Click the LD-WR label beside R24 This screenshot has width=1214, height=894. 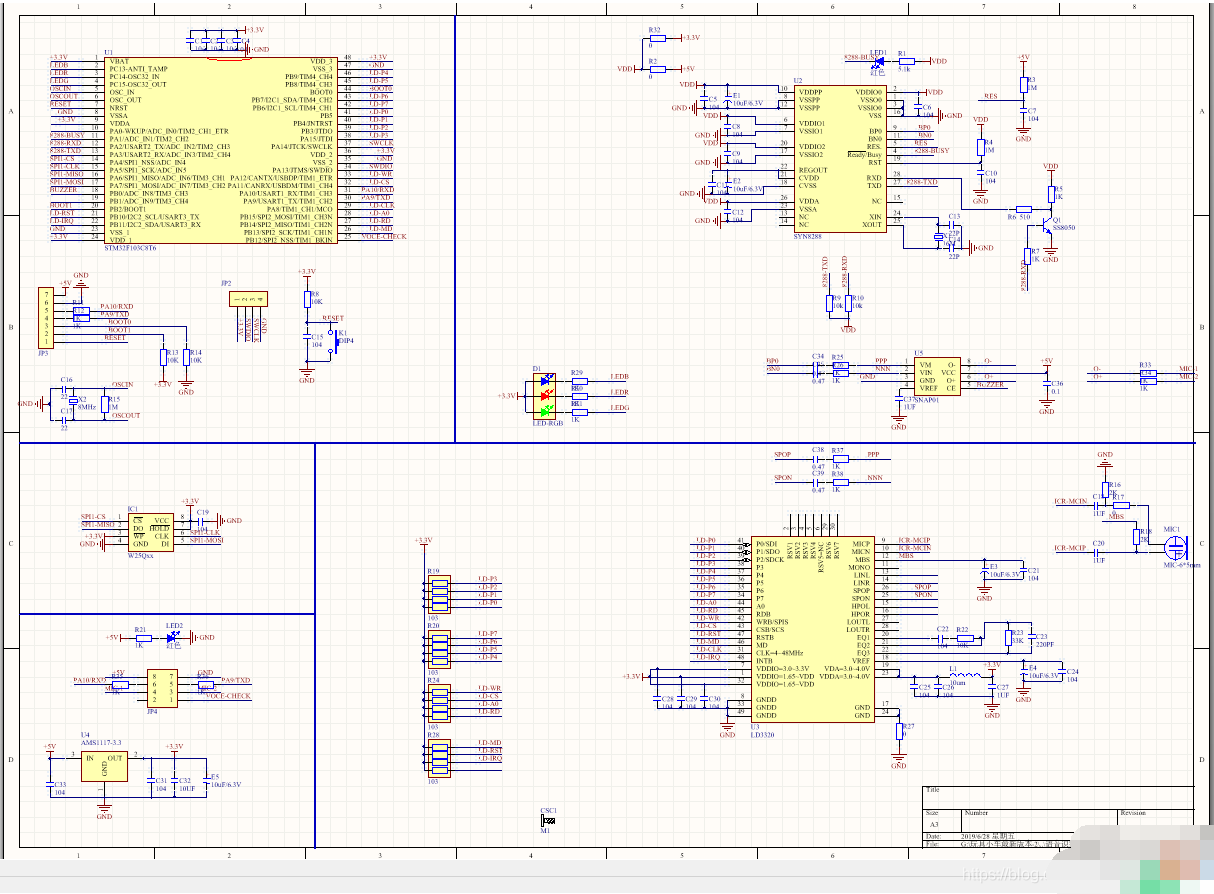point(489,688)
